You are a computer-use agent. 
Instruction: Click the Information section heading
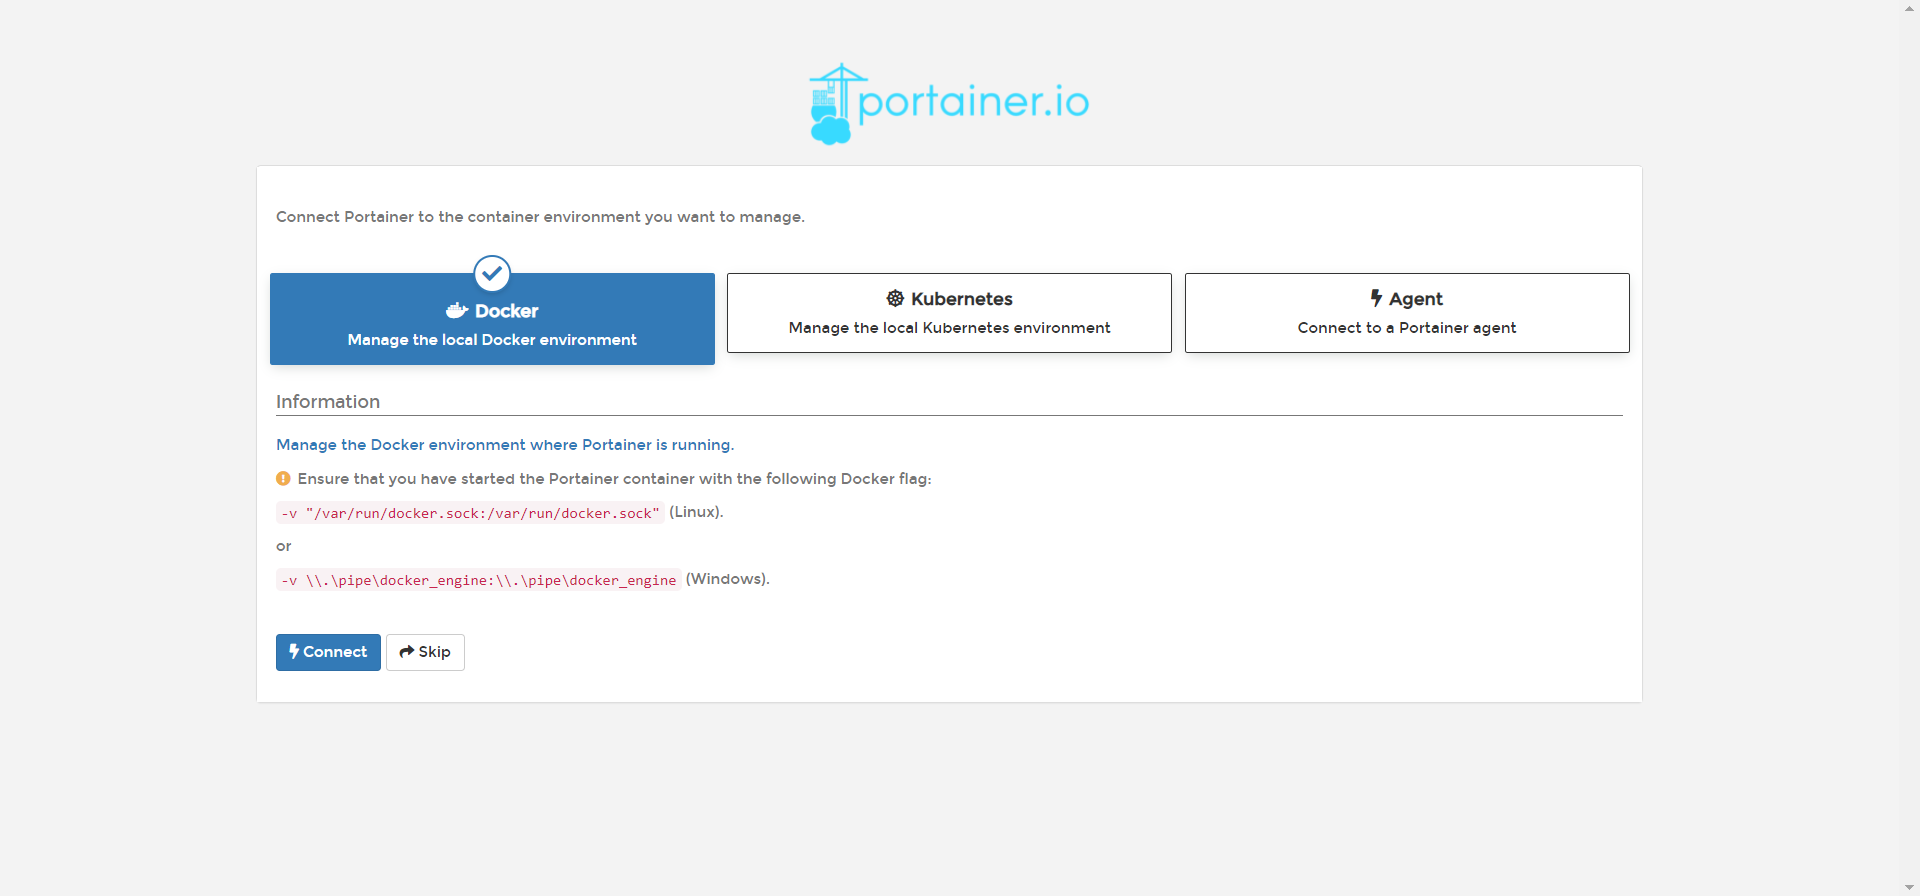(x=328, y=402)
